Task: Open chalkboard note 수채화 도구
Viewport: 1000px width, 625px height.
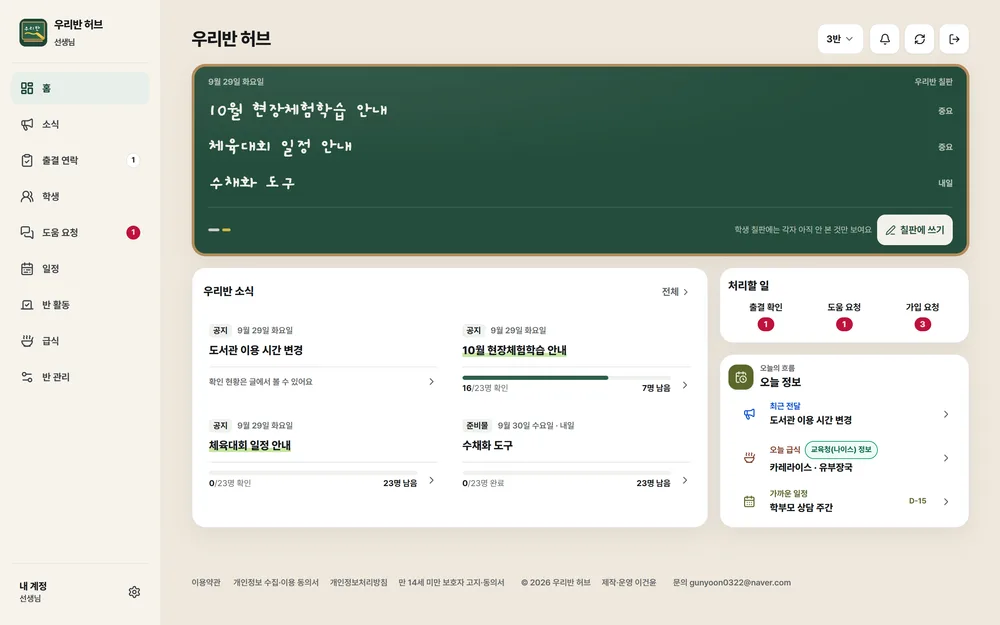Action: pos(580,182)
